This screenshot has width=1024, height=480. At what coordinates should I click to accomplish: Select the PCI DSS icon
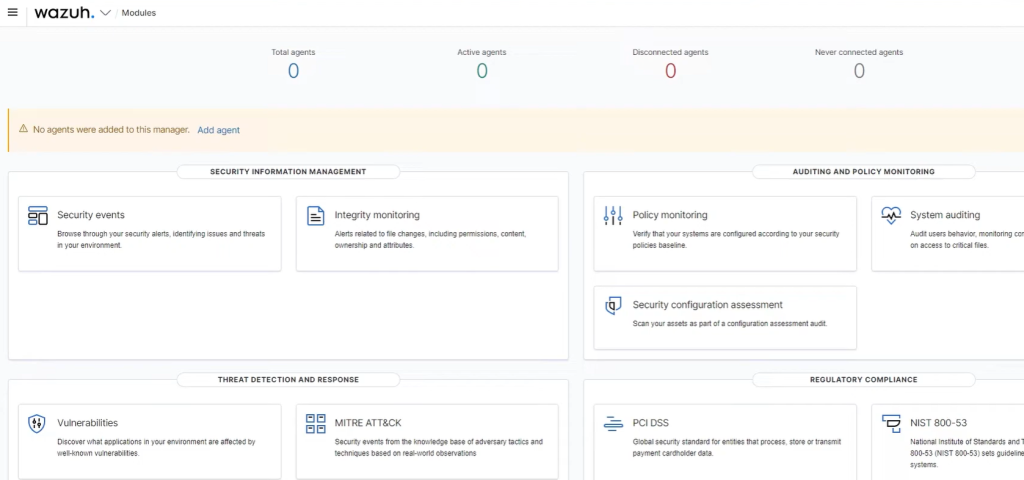[x=613, y=423]
